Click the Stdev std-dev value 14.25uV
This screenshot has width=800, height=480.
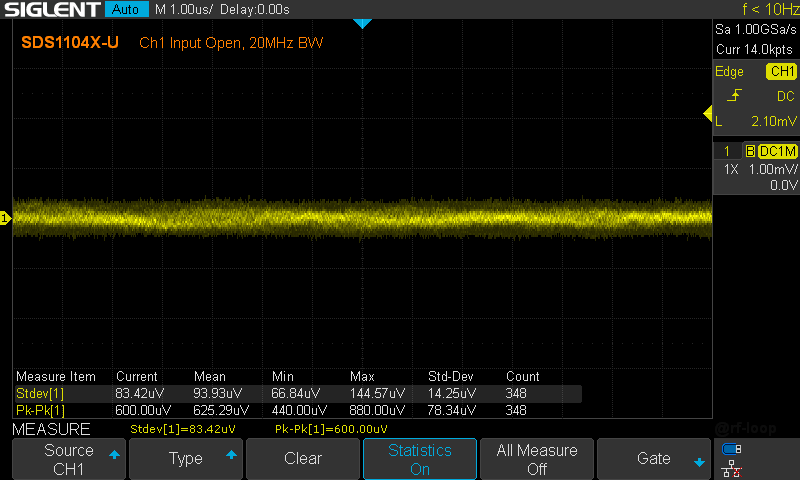(452, 393)
